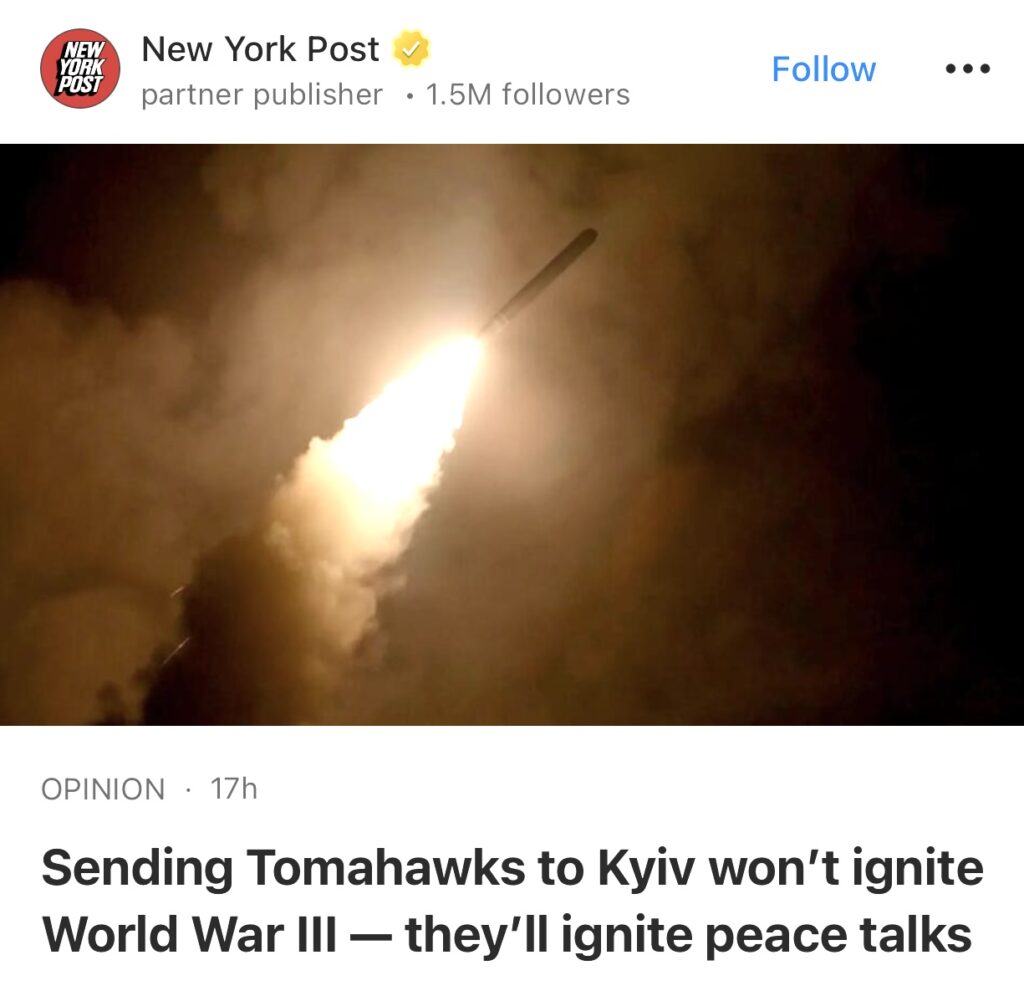Open the Sending Tomahawks to Kyiv headline
The height and width of the screenshot is (996, 1024).
(512, 901)
